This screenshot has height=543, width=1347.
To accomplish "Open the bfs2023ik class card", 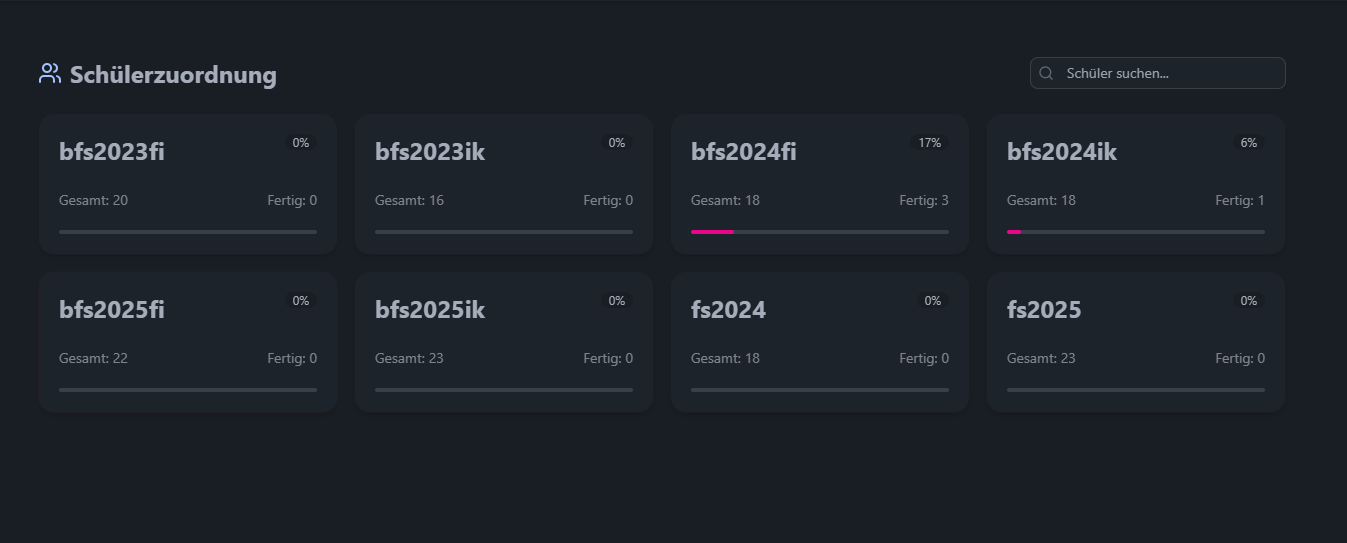I will click(x=504, y=184).
